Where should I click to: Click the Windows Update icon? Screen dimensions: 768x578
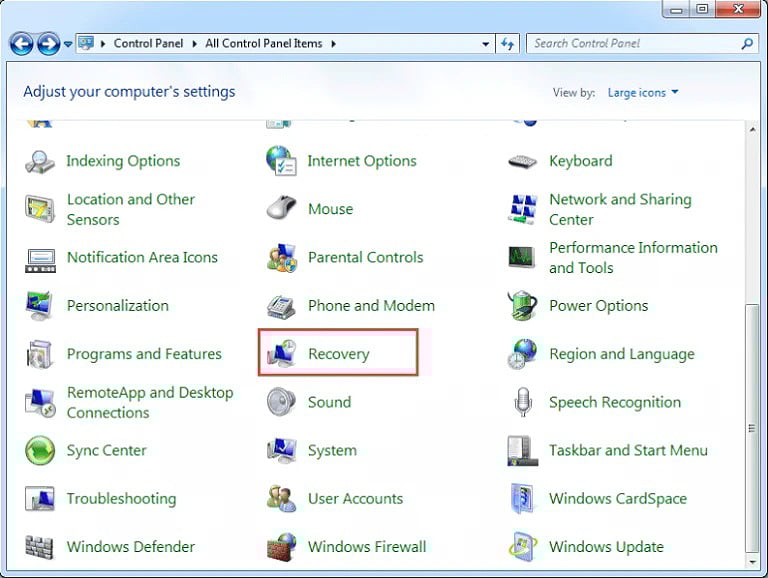pyautogui.click(x=523, y=547)
